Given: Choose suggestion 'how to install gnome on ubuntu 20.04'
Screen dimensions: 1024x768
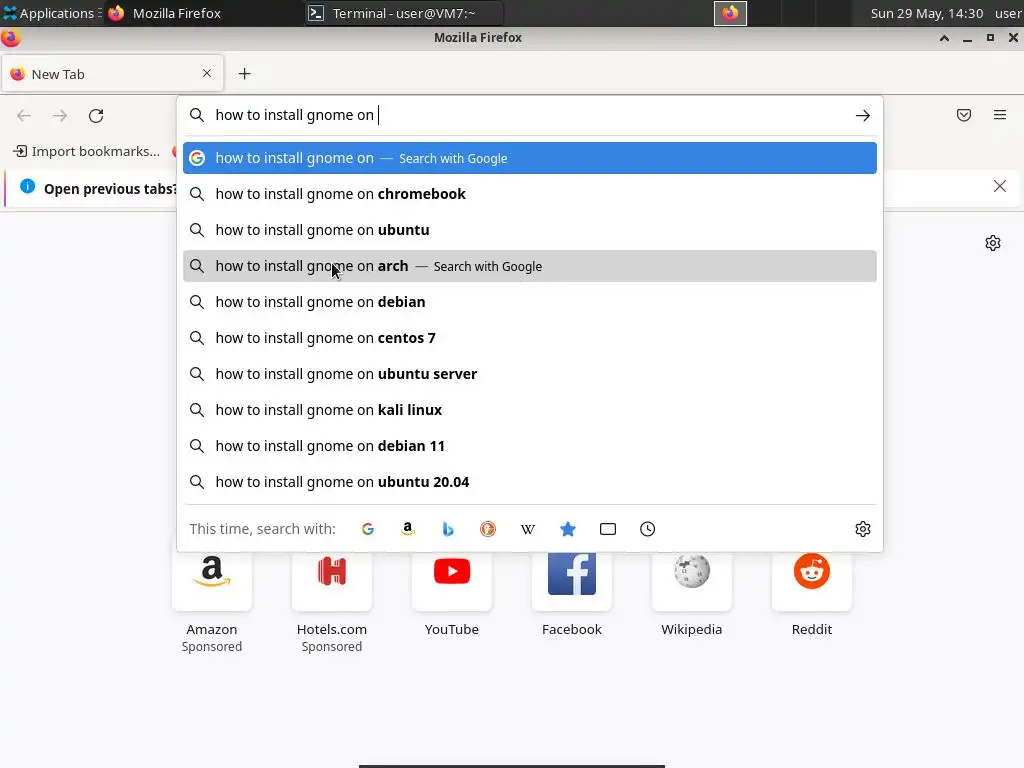Looking at the screenshot, I should 530,482.
